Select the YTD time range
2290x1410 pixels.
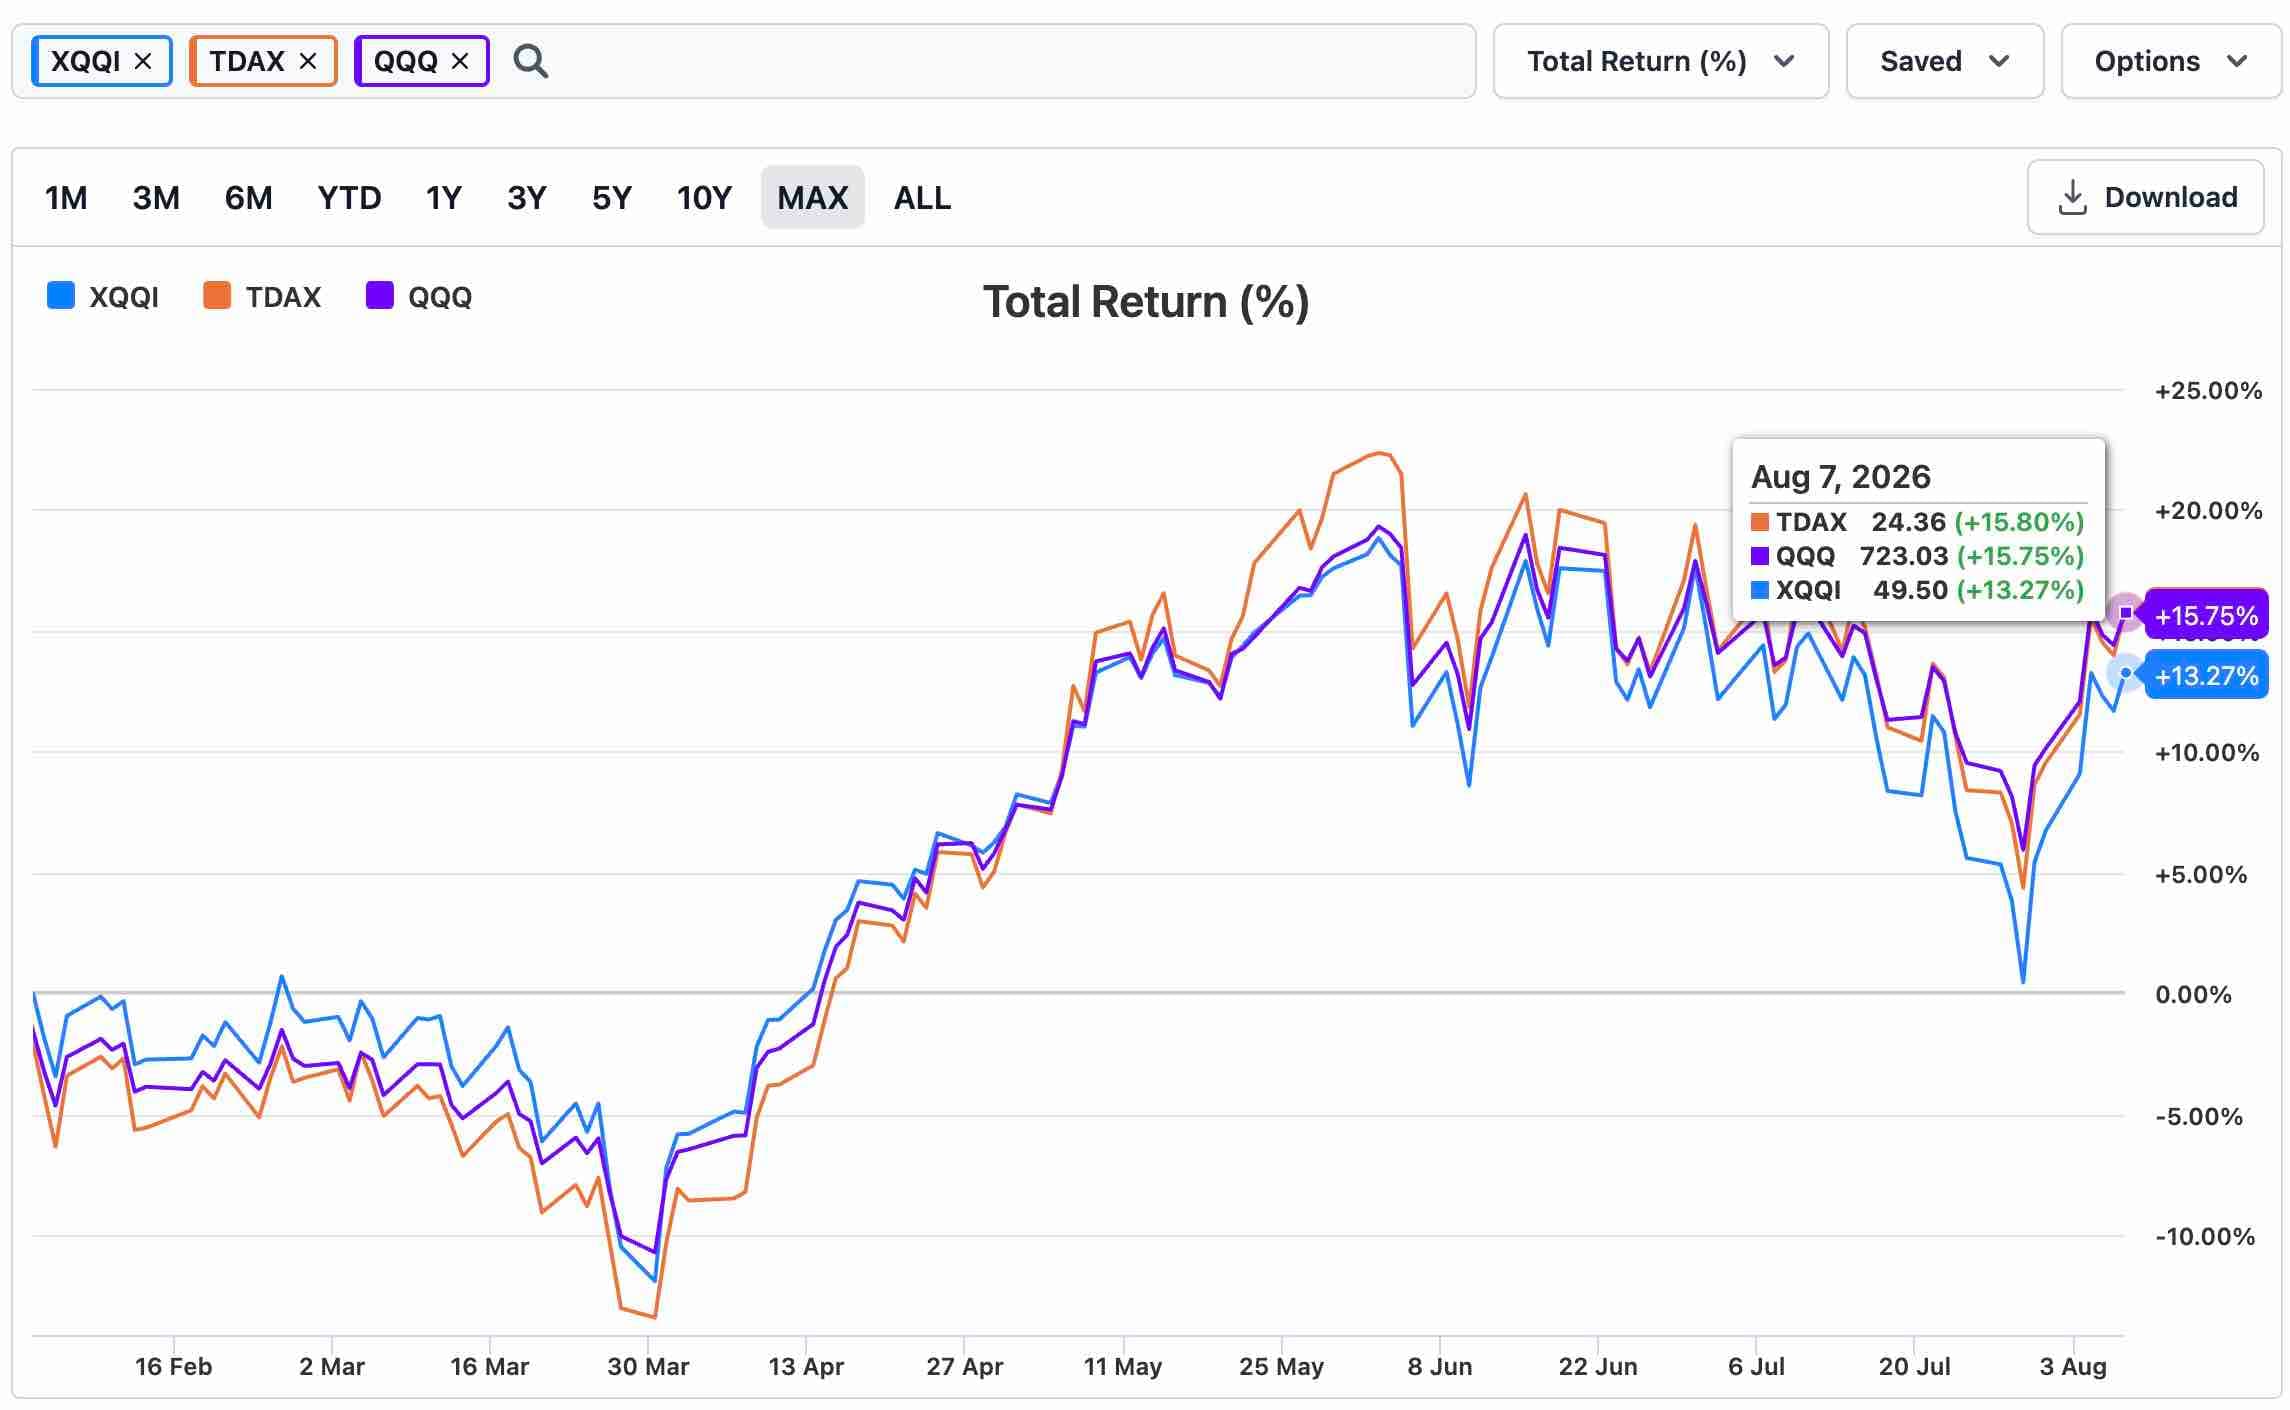(349, 197)
